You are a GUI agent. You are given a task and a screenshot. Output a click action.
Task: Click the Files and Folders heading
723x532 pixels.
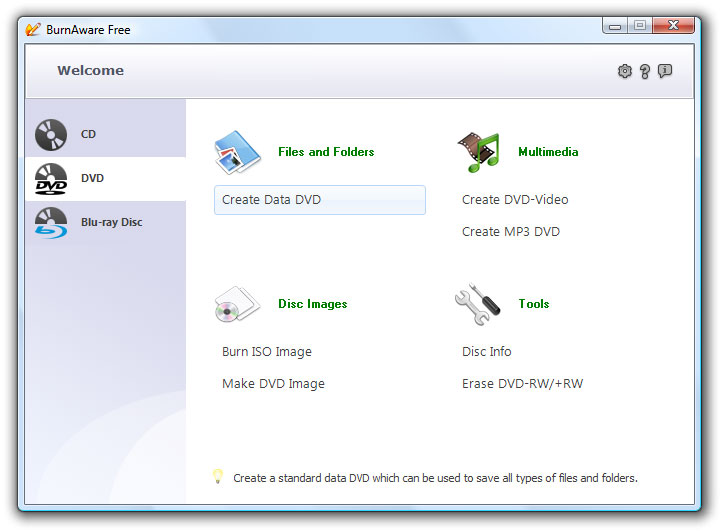326,152
